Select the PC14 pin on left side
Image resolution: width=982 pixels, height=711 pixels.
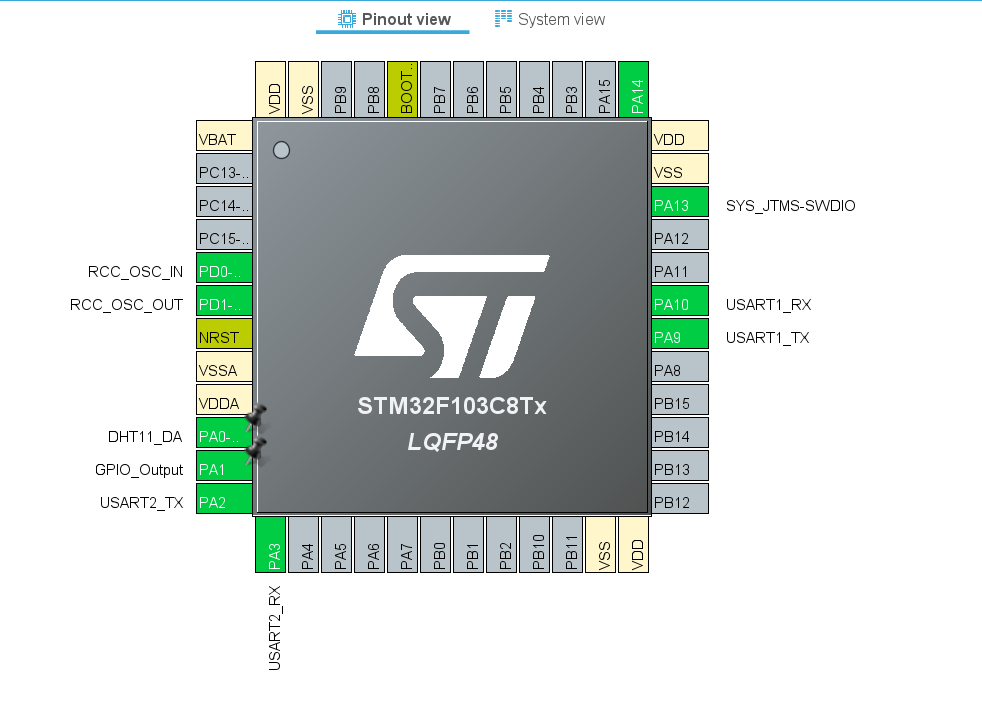point(224,202)
